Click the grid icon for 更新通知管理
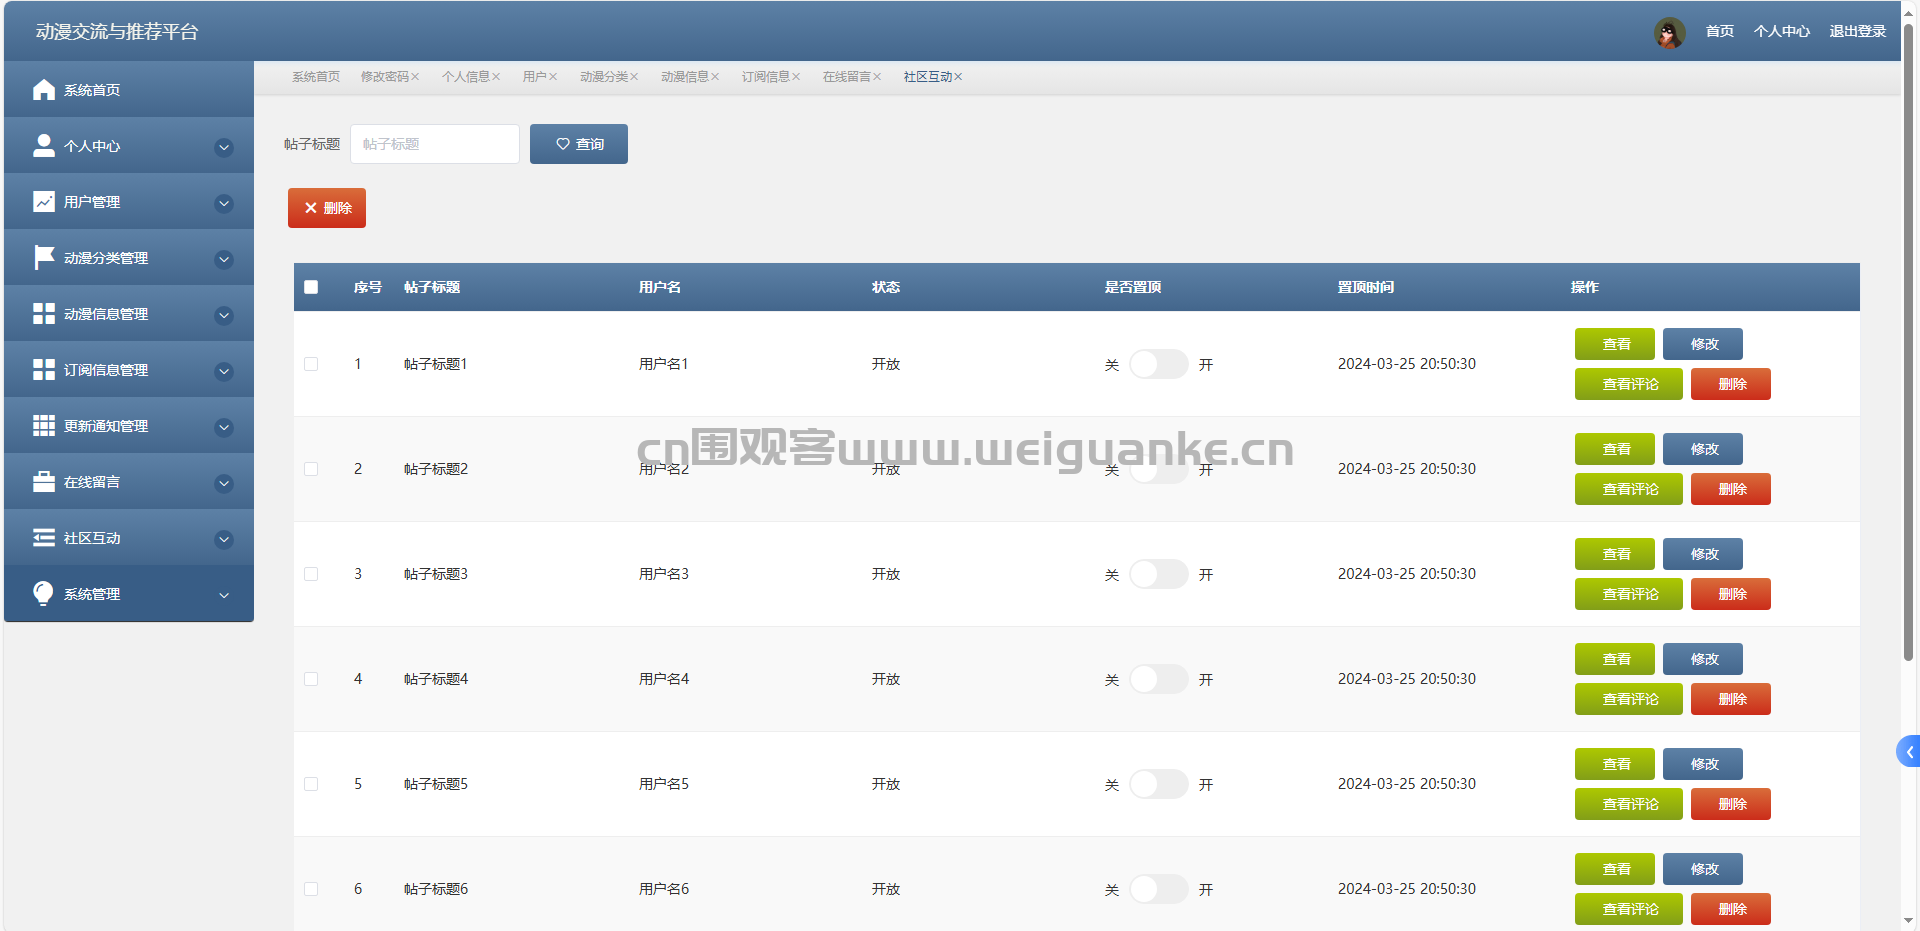The width and height of the screenshot is (1920, 931). [x=44, y=426]
